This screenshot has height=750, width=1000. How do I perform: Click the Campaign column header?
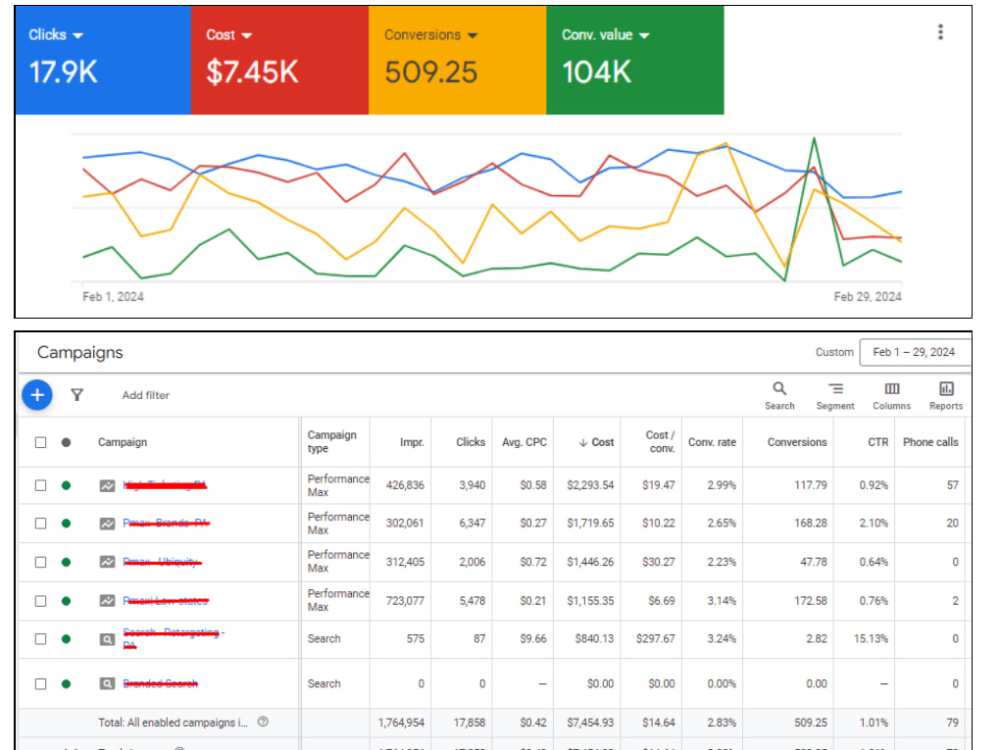122,443
